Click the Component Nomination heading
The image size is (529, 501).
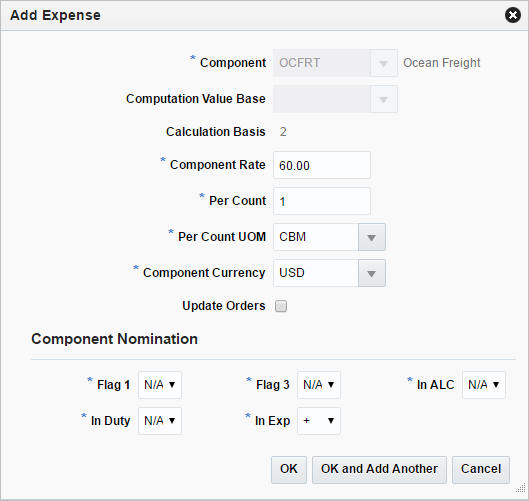[114, 339]
